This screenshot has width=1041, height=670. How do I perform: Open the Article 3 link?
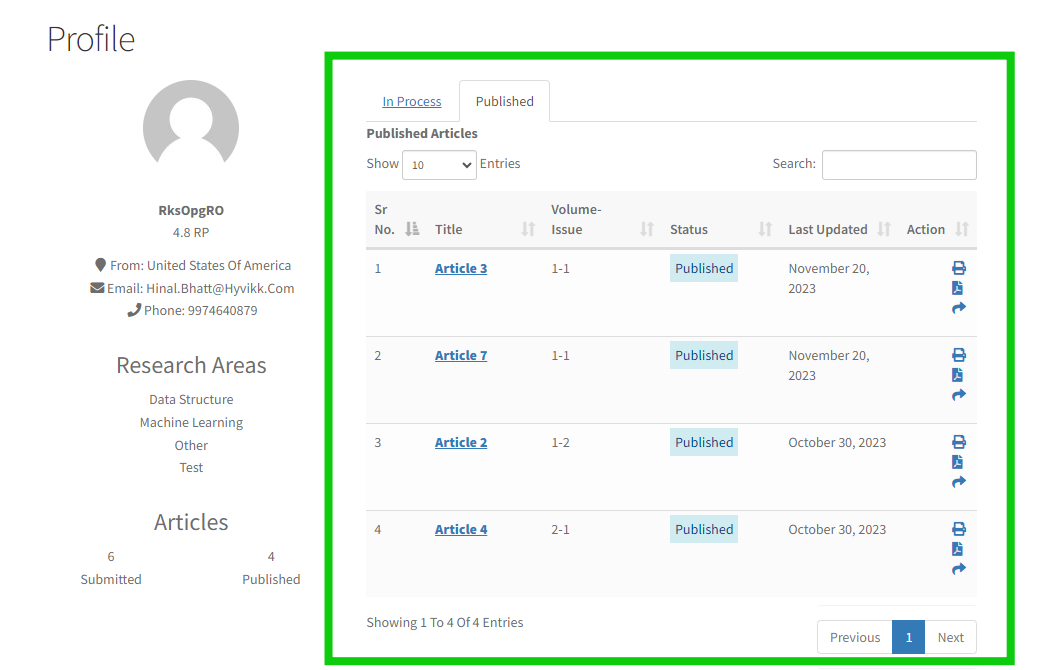pos(461,268)
